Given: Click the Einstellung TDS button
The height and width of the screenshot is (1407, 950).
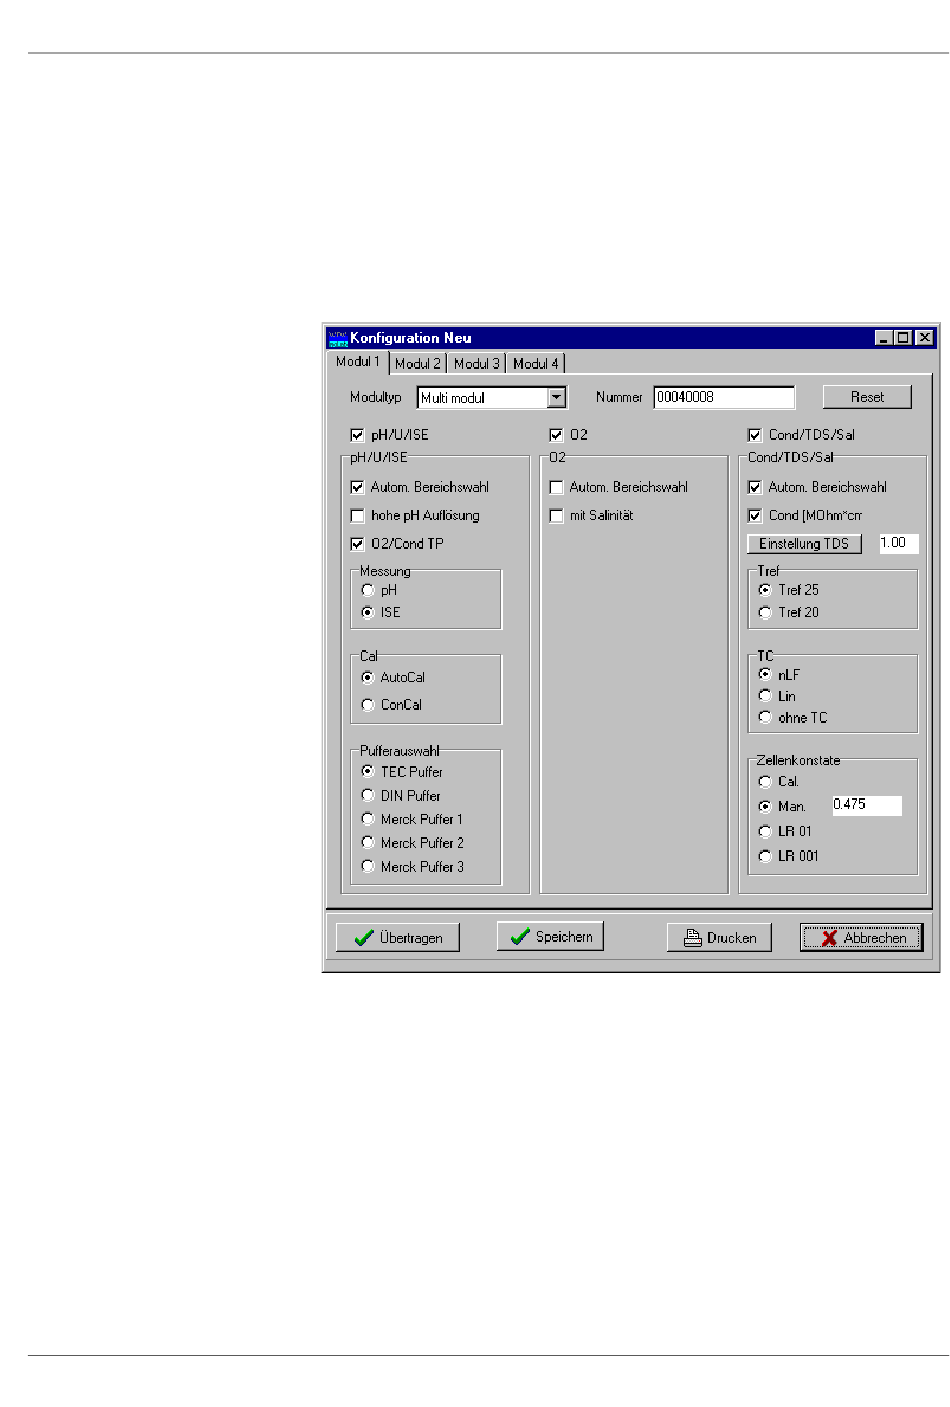Looking at the screenshot, I should point(804,544).
